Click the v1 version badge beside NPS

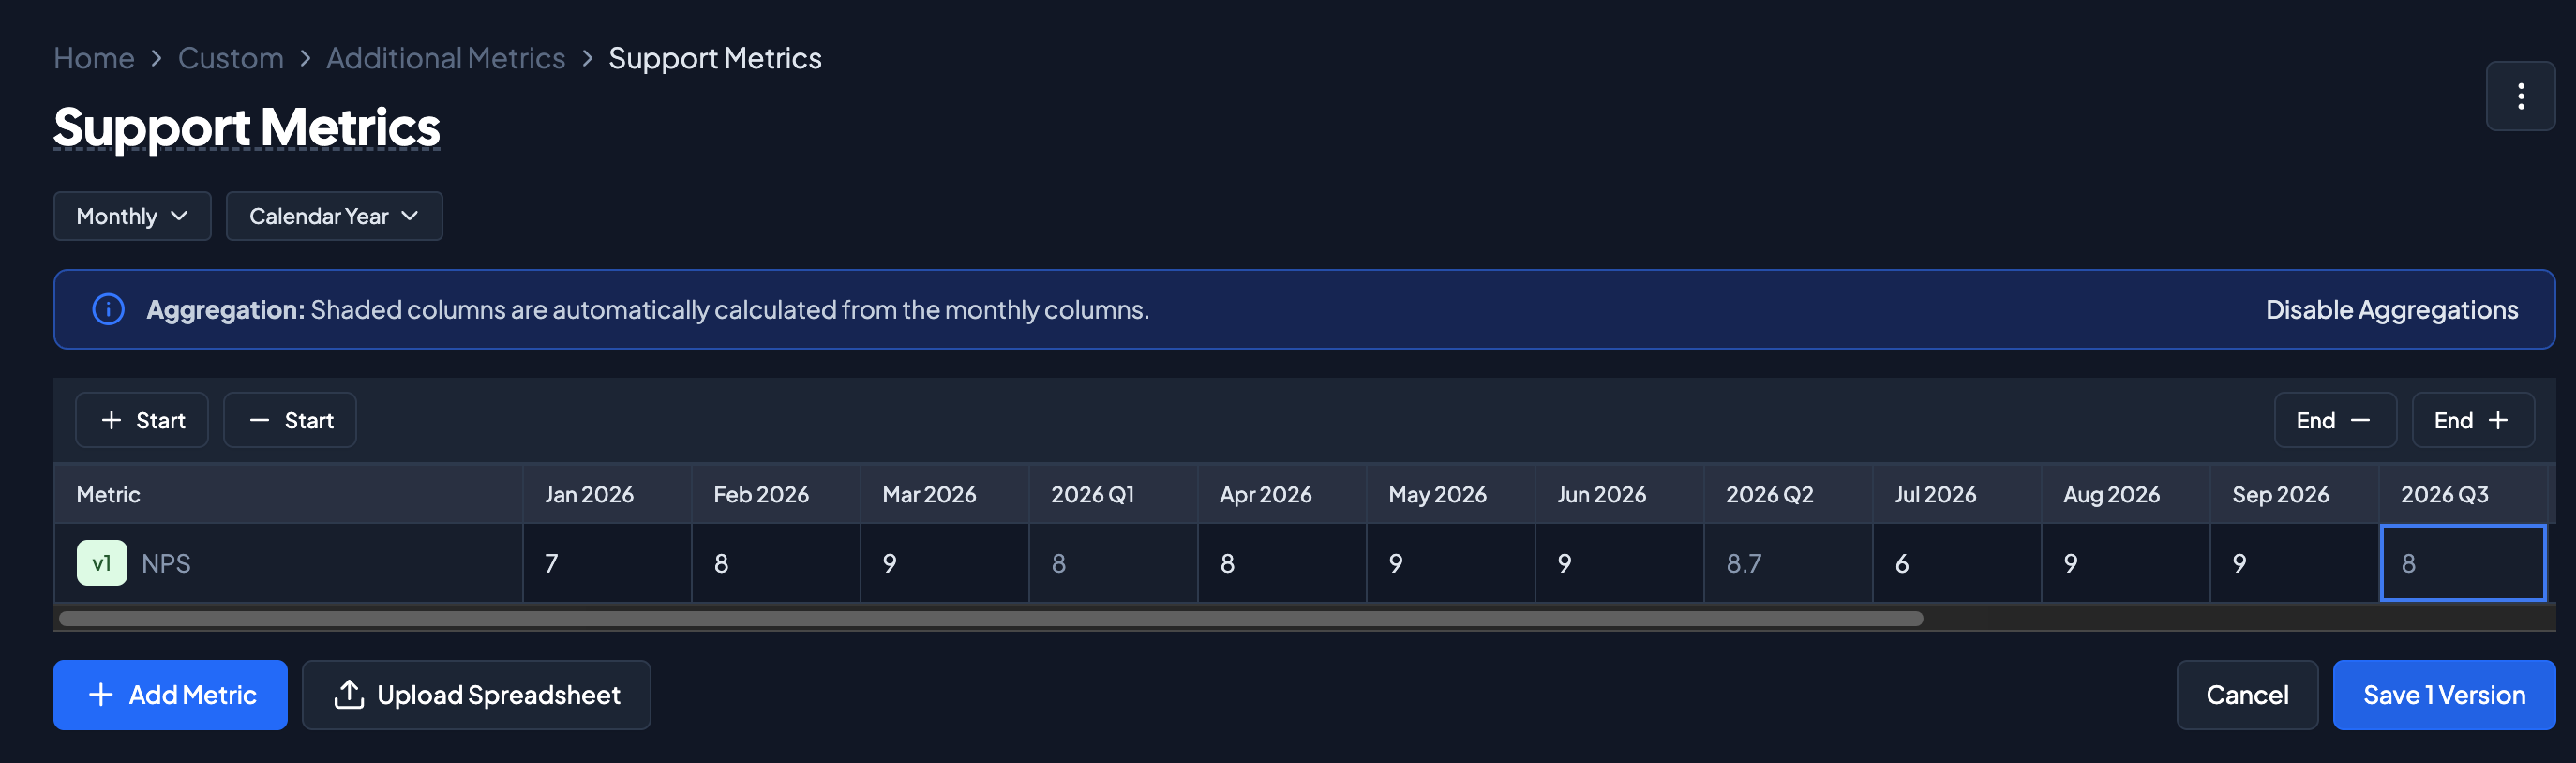tap(101, 563)
